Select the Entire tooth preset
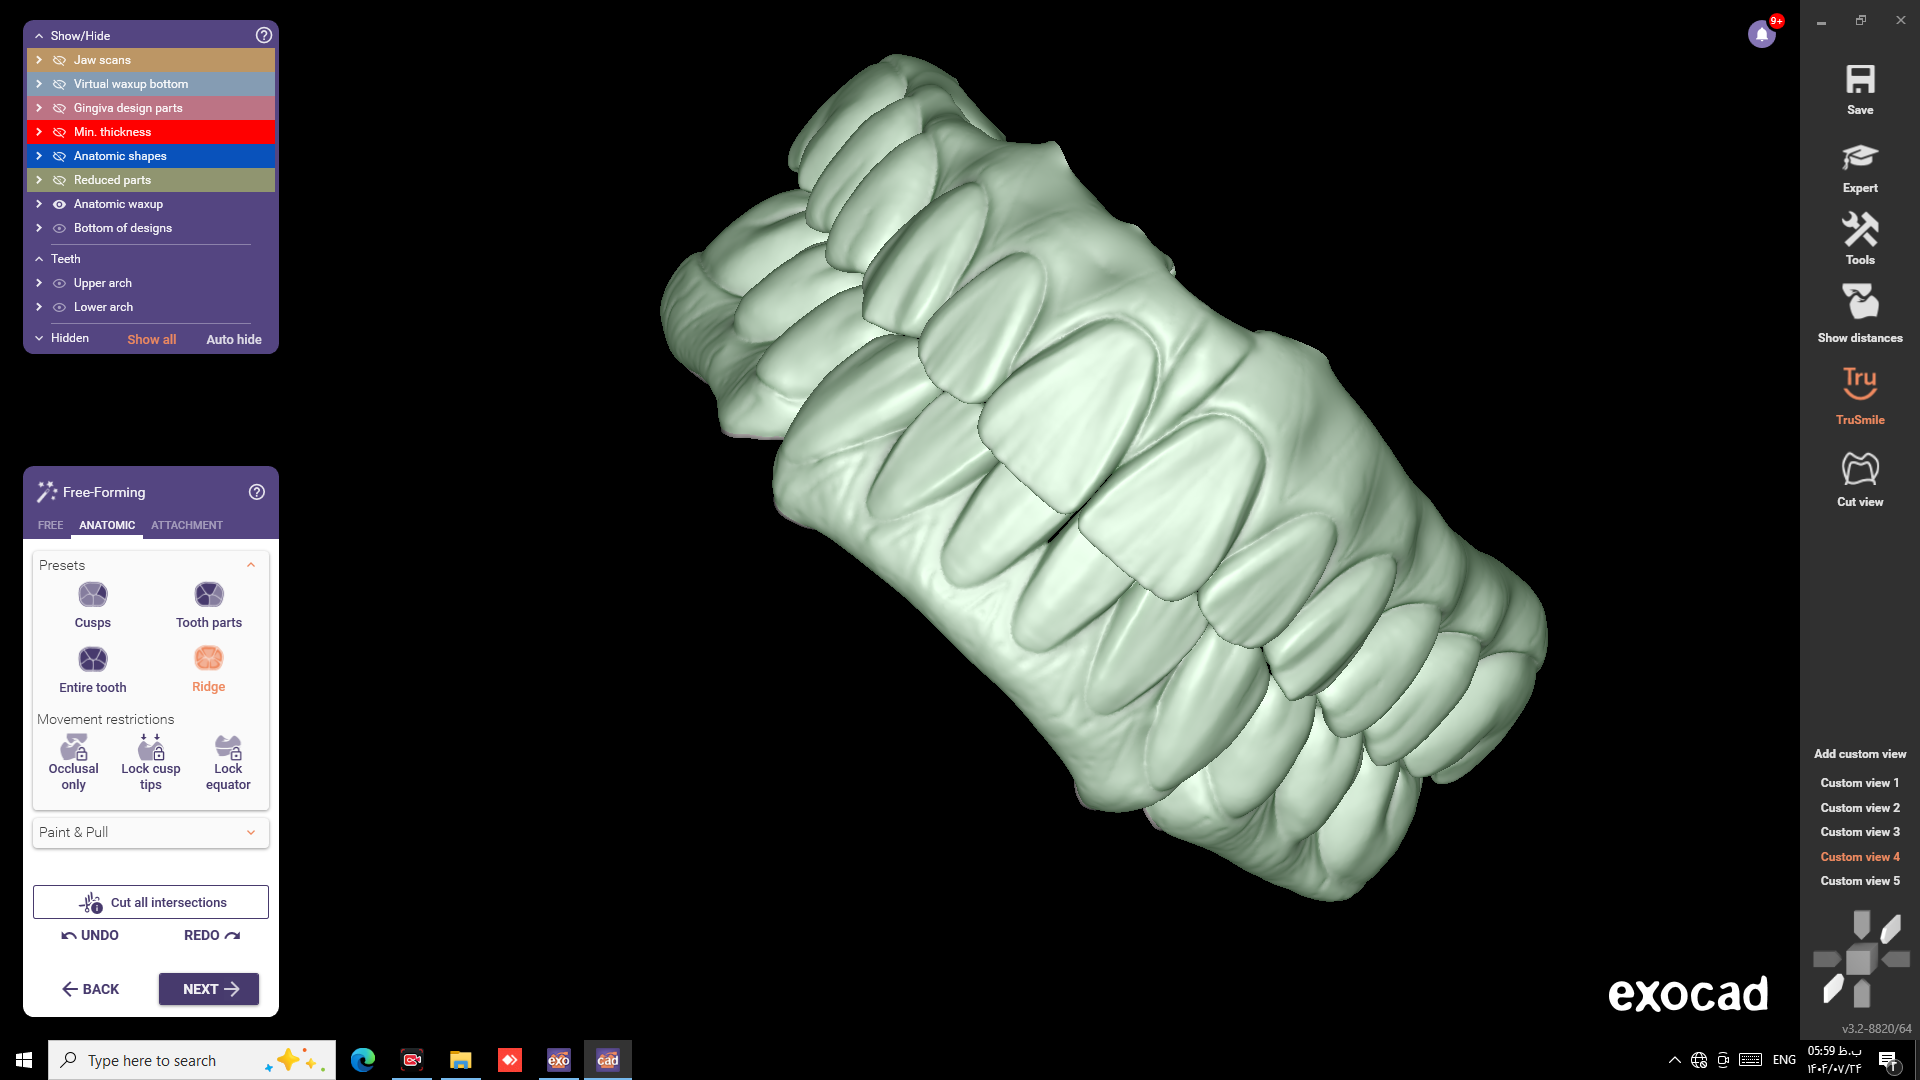The image size is (1920, 1080). click(x=93, y=660)
